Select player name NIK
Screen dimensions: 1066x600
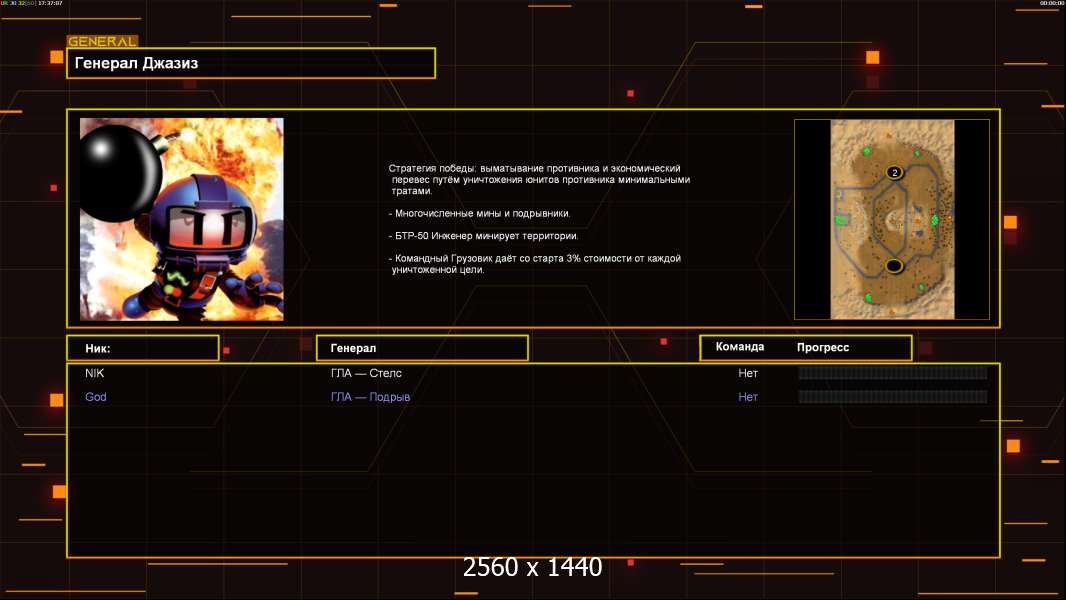[x=94, y=373]
